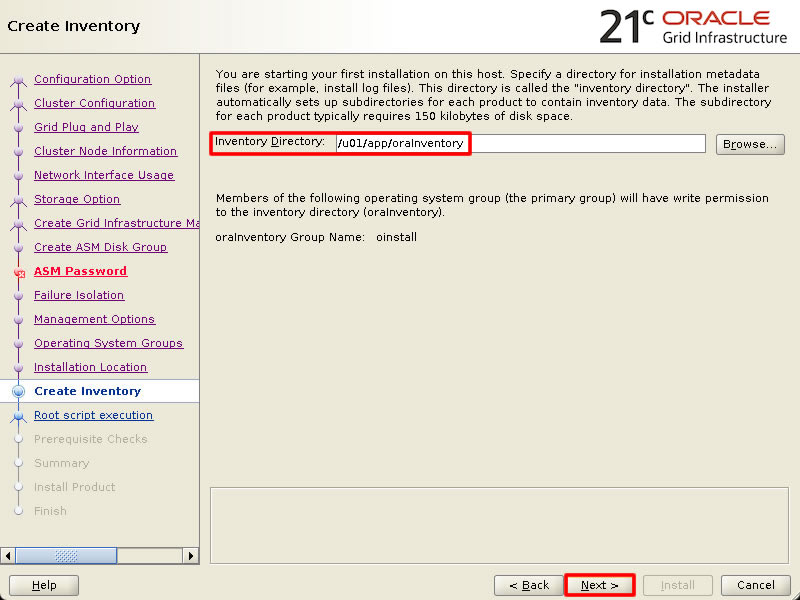Screen dimensions: 800x600
Task: Open Installation Location step
Action: coord(90,367)
